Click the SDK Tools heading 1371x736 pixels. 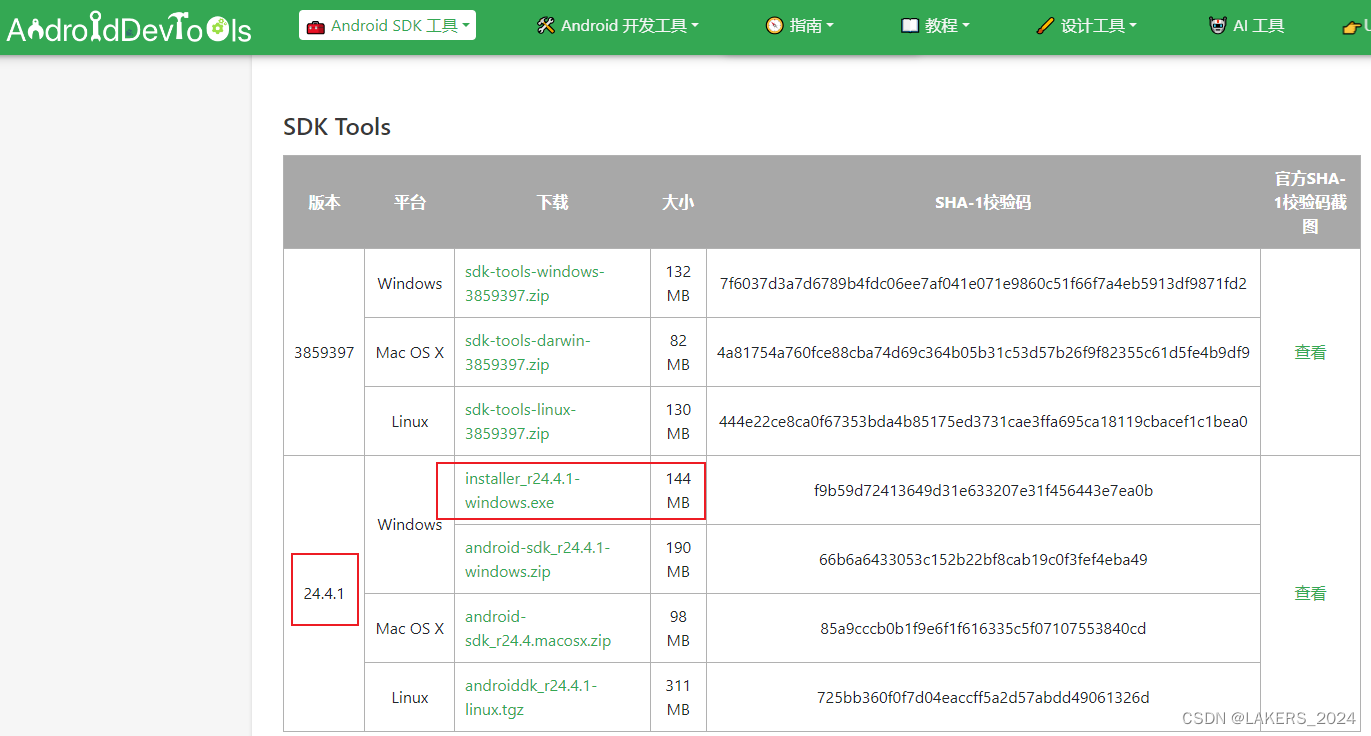(337, 127)
